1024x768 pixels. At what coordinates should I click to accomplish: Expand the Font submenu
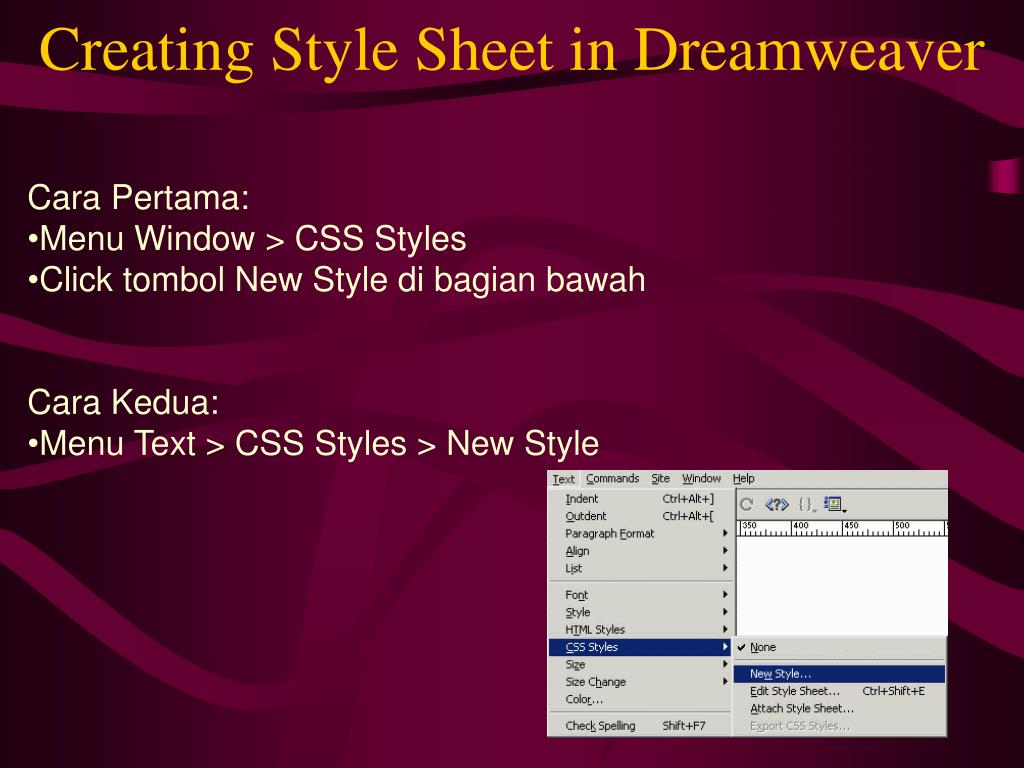(640, 595)
